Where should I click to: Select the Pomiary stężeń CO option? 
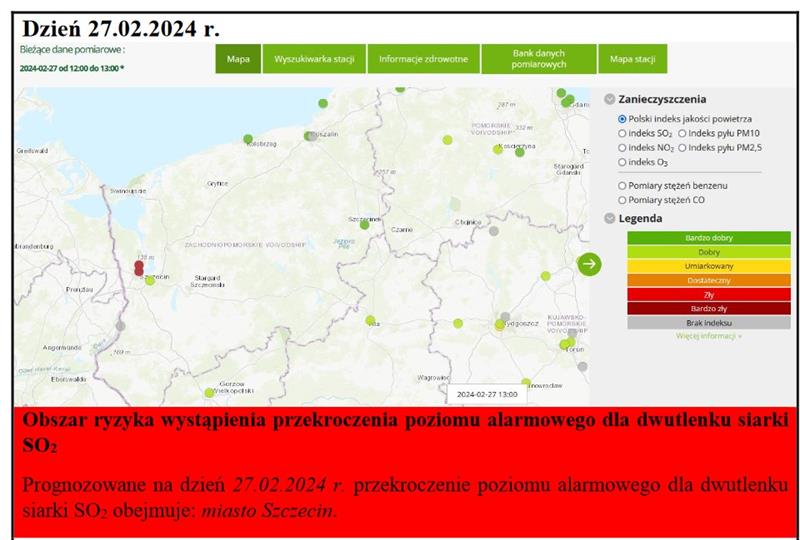[622, 200]
